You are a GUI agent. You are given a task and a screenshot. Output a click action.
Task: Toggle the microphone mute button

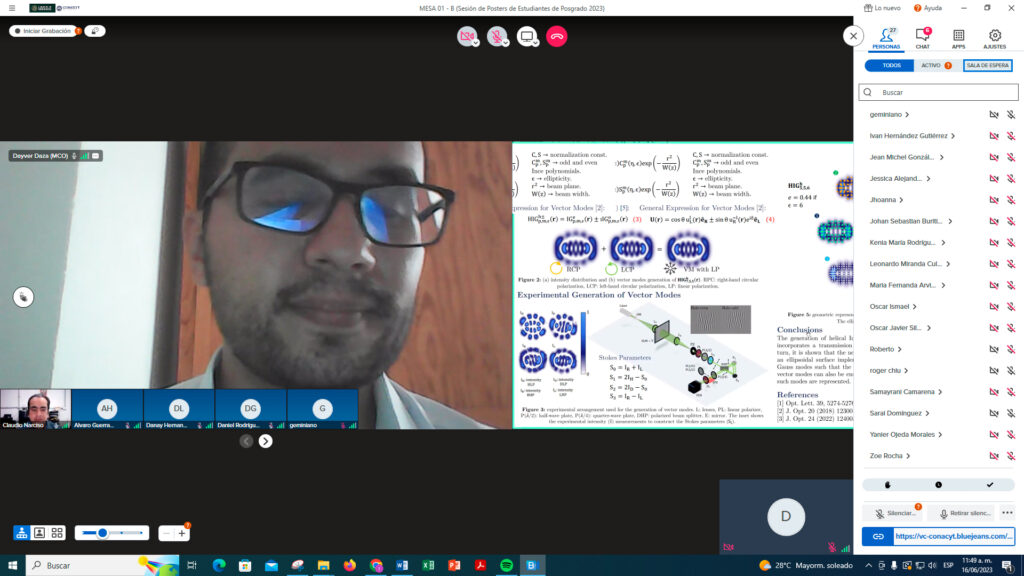click(497, 36)
